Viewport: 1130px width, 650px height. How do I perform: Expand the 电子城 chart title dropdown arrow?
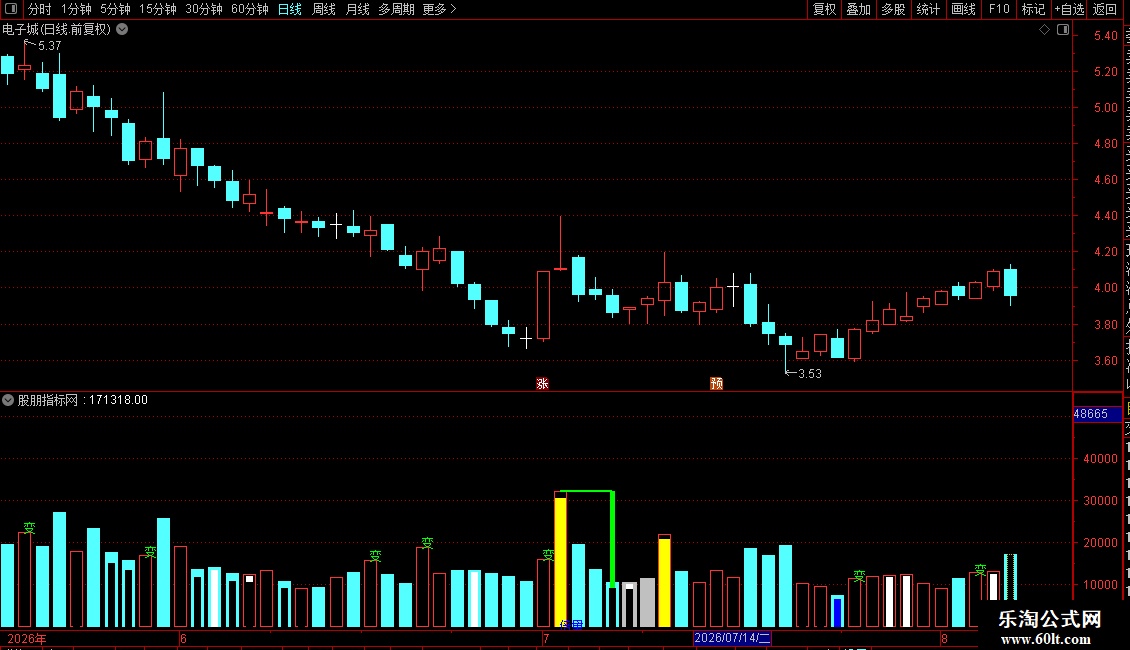coord(123,30)
